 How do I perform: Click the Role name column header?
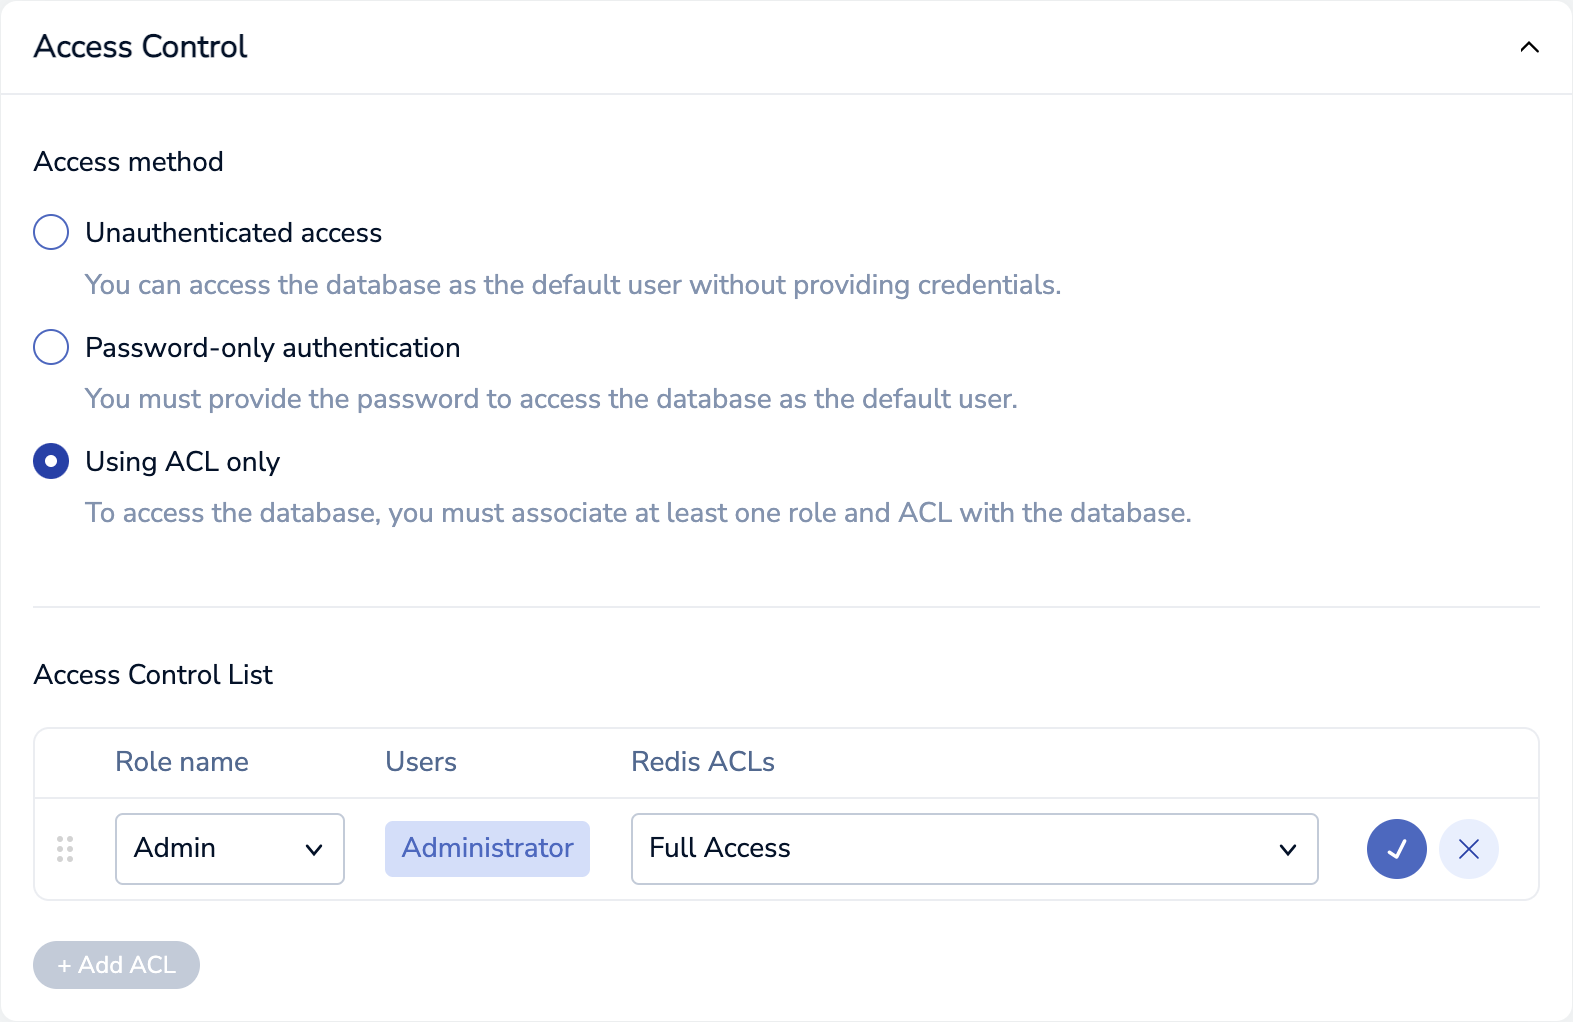pyautogui.click(x=182, y=762)
